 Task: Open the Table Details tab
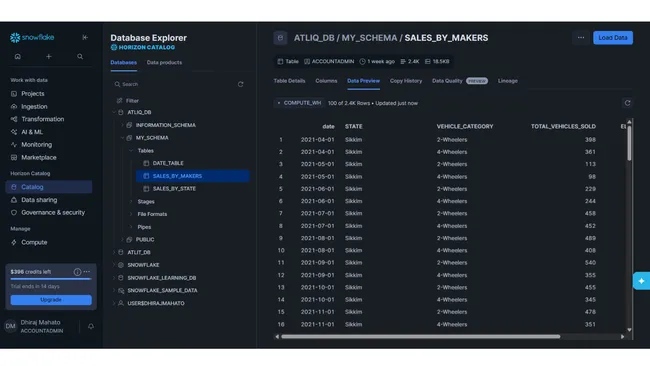point(289,81)
